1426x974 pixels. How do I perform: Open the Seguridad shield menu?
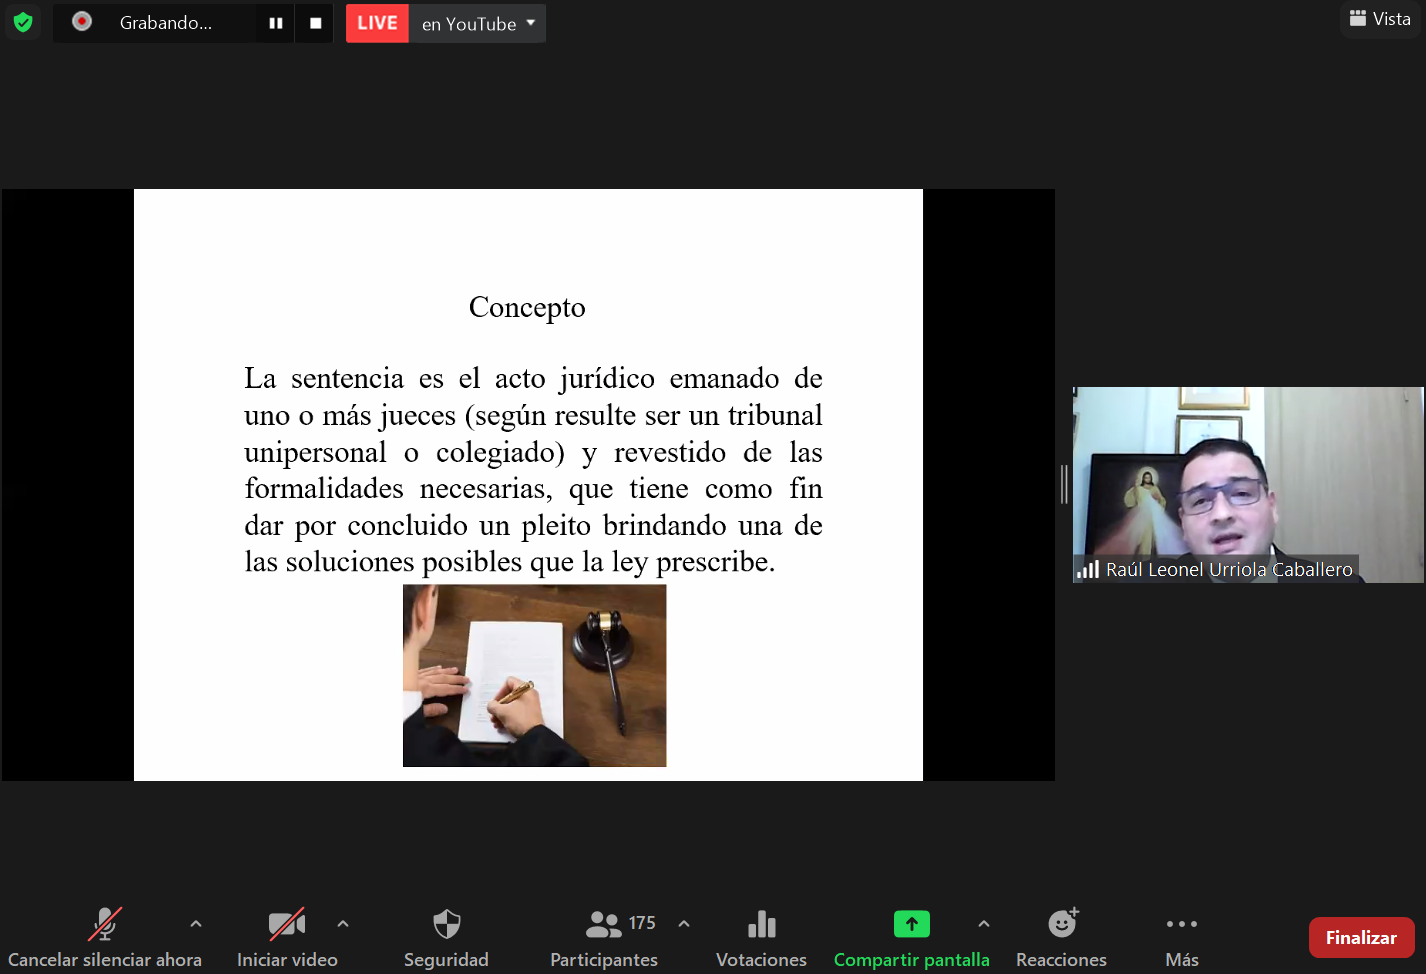(446, 924)
